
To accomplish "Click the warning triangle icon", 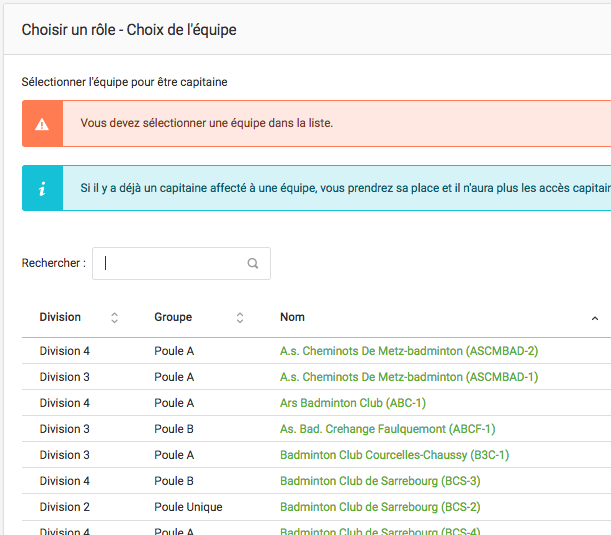I will tap(42, 124).
